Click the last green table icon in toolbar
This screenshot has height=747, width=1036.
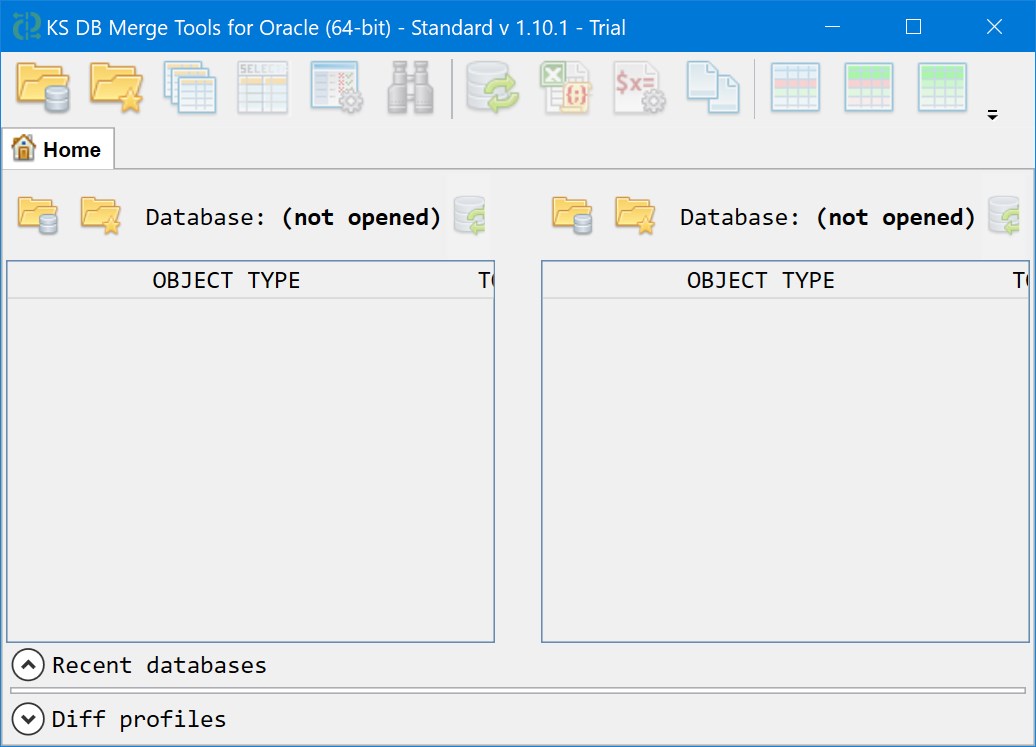point(942,88)
